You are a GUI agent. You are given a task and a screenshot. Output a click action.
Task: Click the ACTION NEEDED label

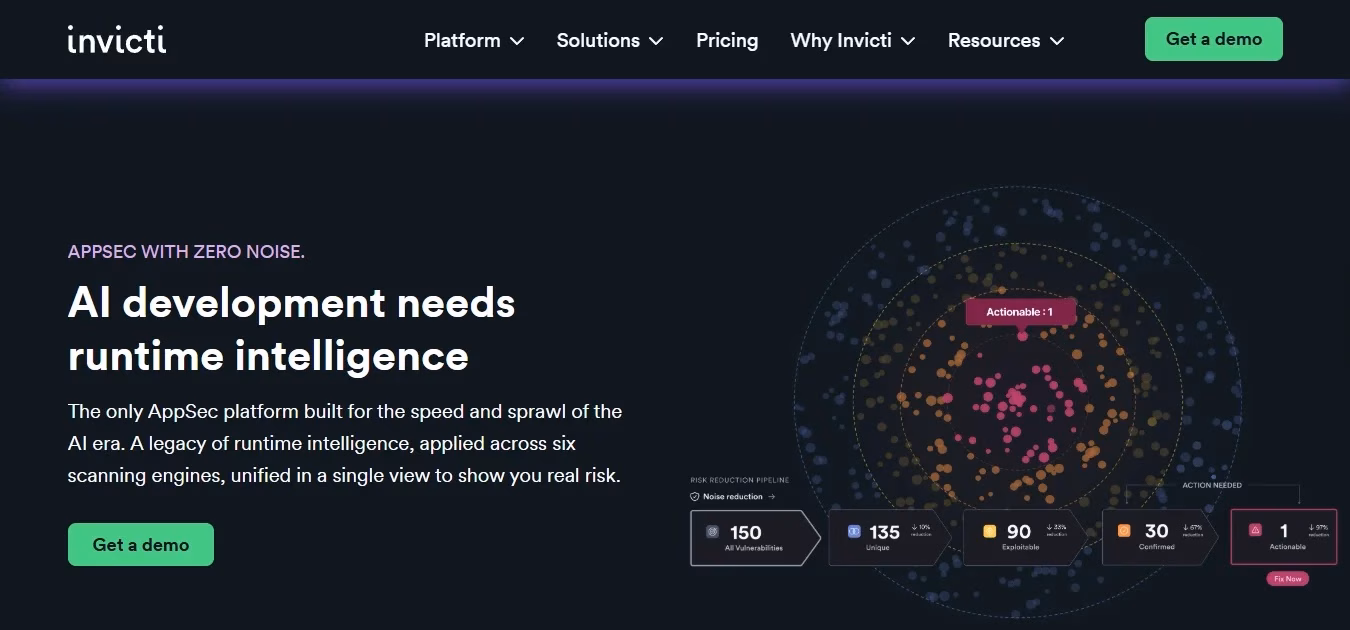[x=1212, y=485]
